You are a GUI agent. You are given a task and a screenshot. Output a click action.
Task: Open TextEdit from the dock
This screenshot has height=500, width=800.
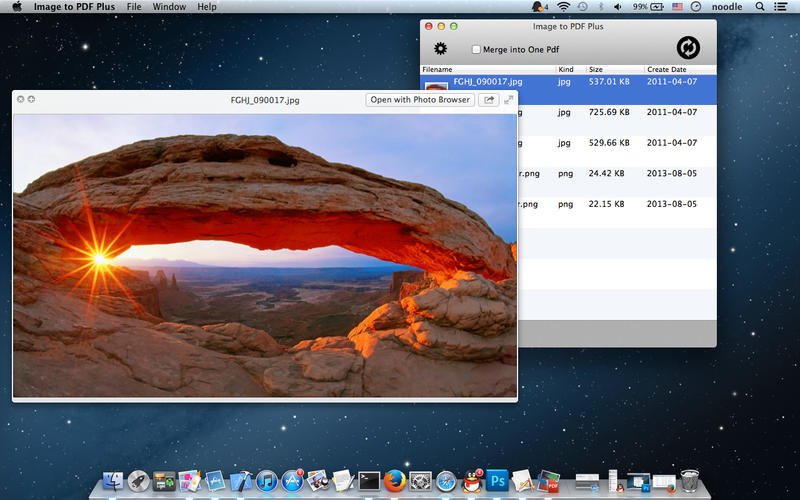343,481
